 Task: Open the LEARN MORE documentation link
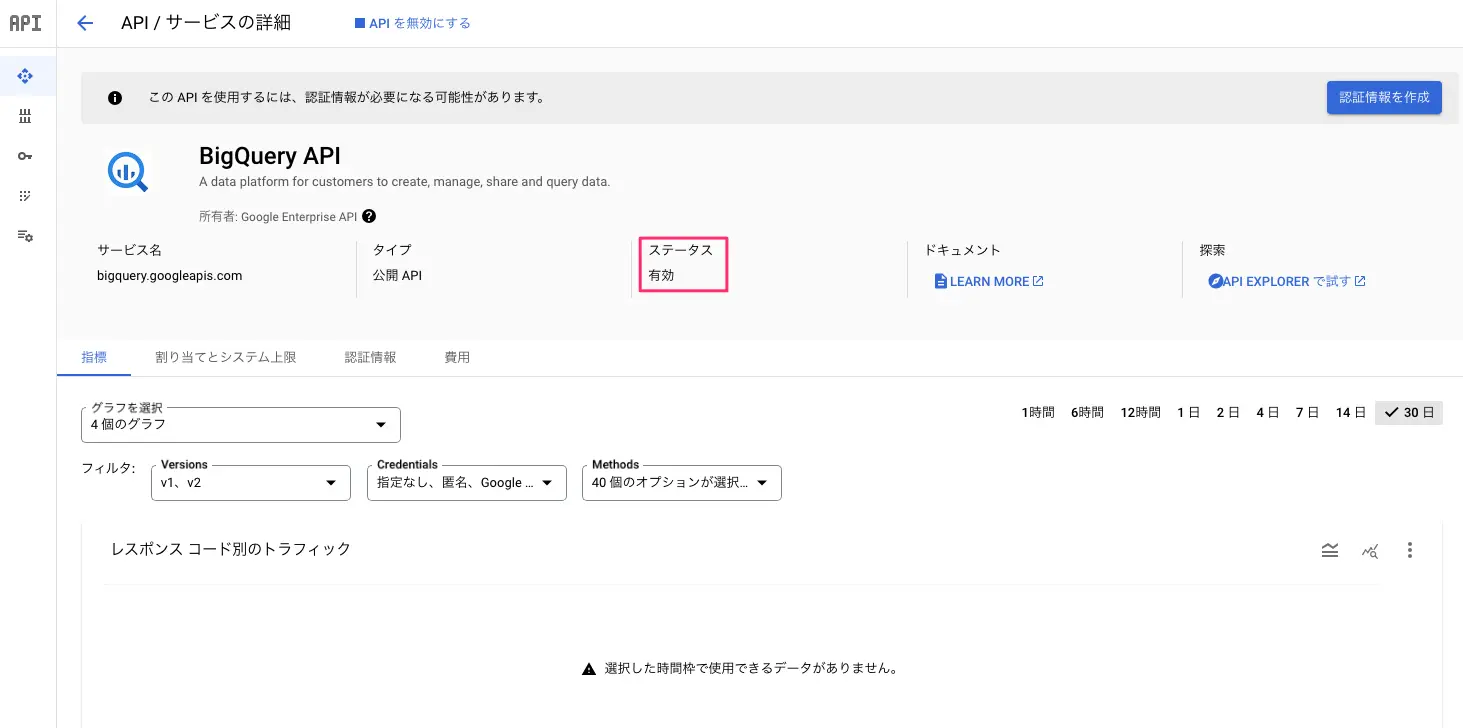click(989, 281)
